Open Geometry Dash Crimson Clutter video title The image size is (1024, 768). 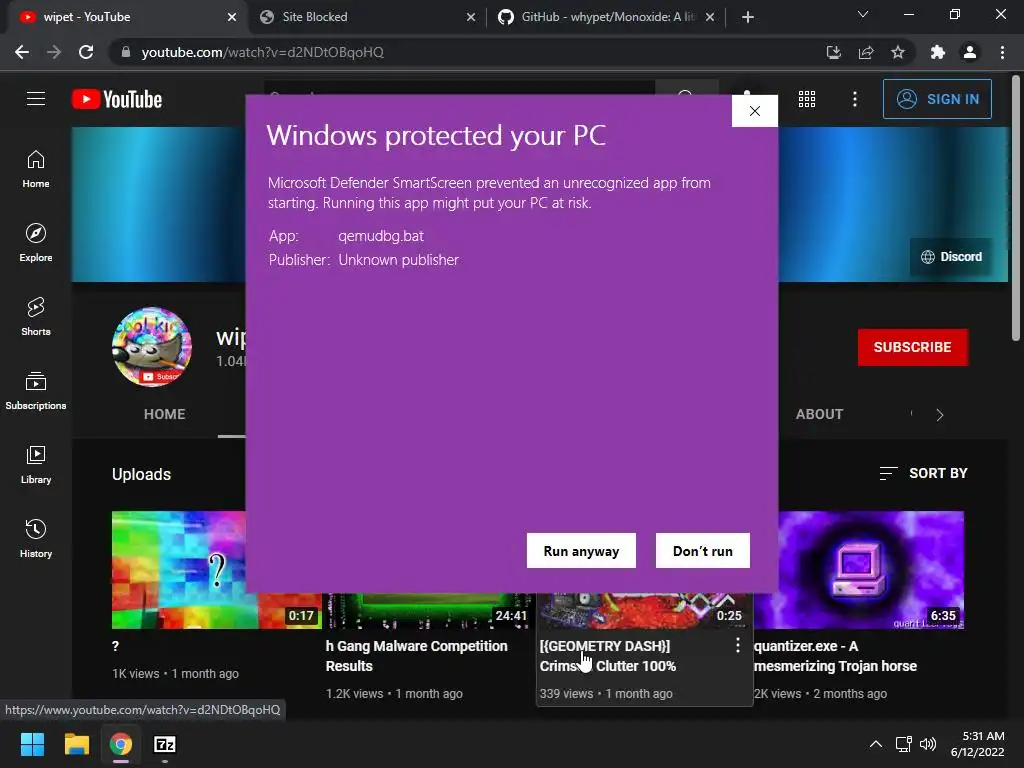pyautogui.click(x=607, y=656)
